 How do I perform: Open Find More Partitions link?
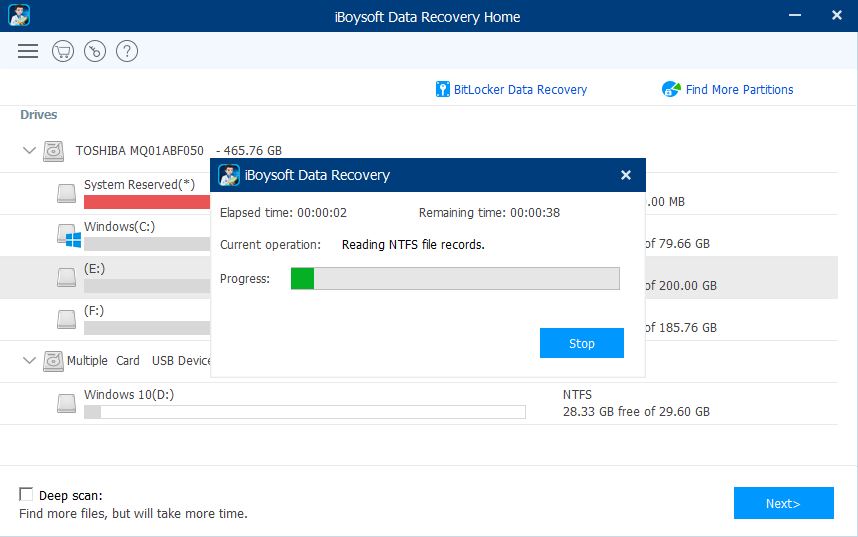739,90
